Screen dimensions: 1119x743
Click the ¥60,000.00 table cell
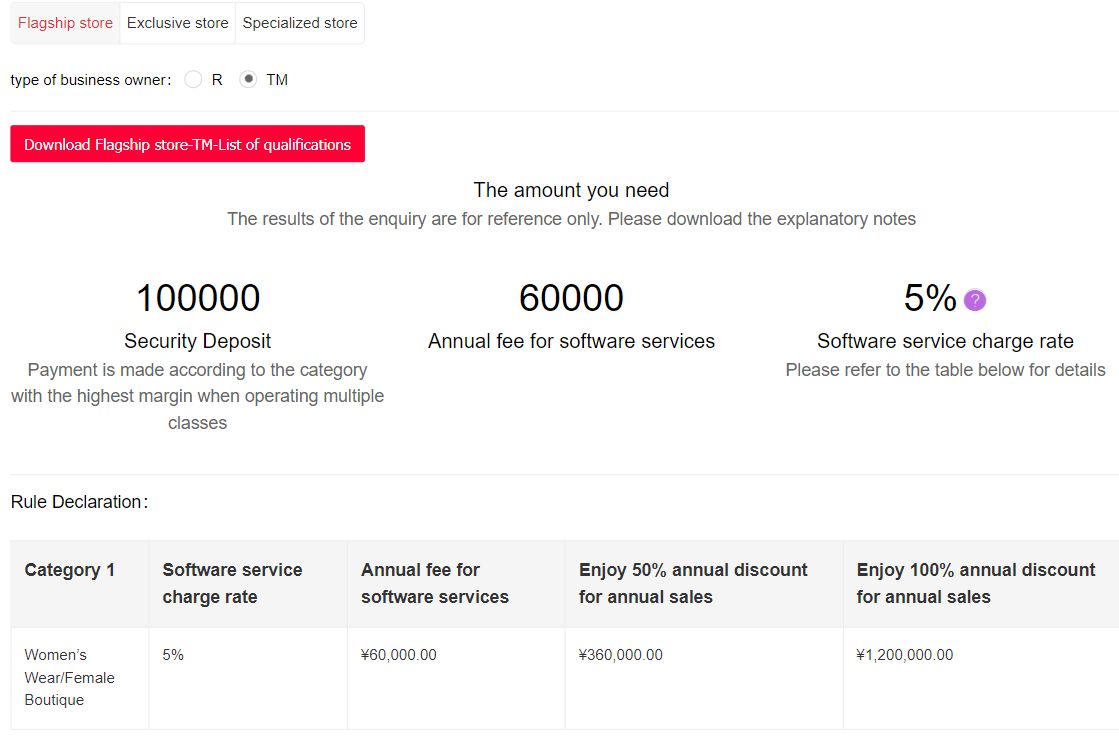[398, 655]
